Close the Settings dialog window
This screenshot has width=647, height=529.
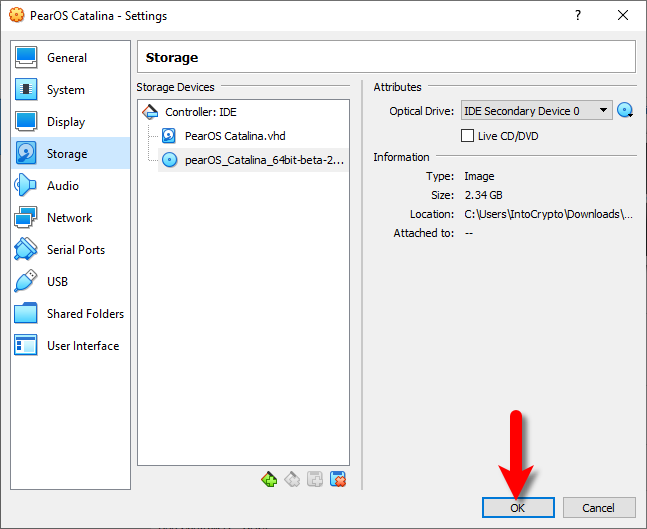pos(623,16)
